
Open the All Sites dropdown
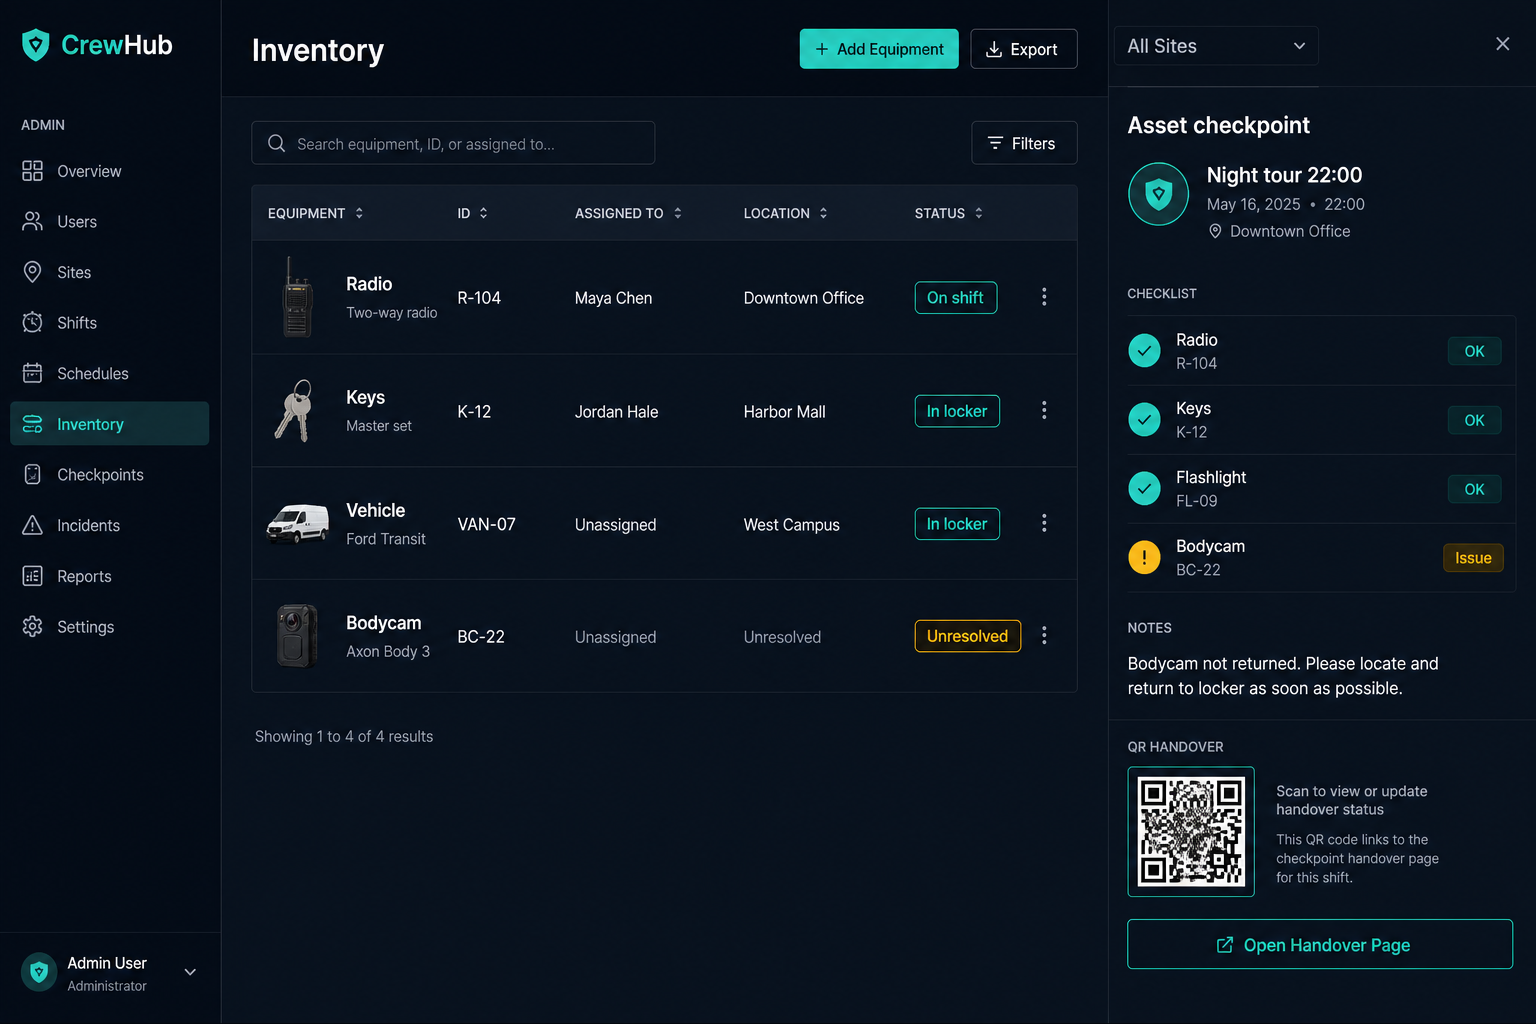click(1216, 46)
